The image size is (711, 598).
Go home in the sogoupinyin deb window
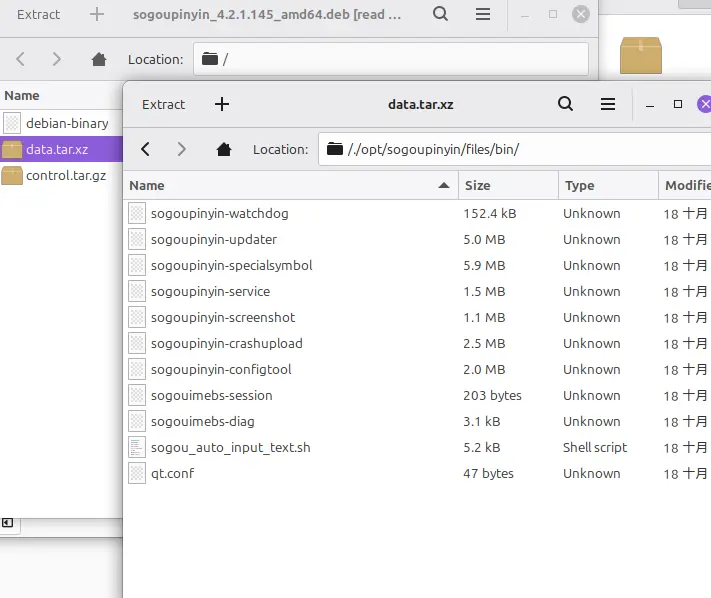(x=99, y=59)
